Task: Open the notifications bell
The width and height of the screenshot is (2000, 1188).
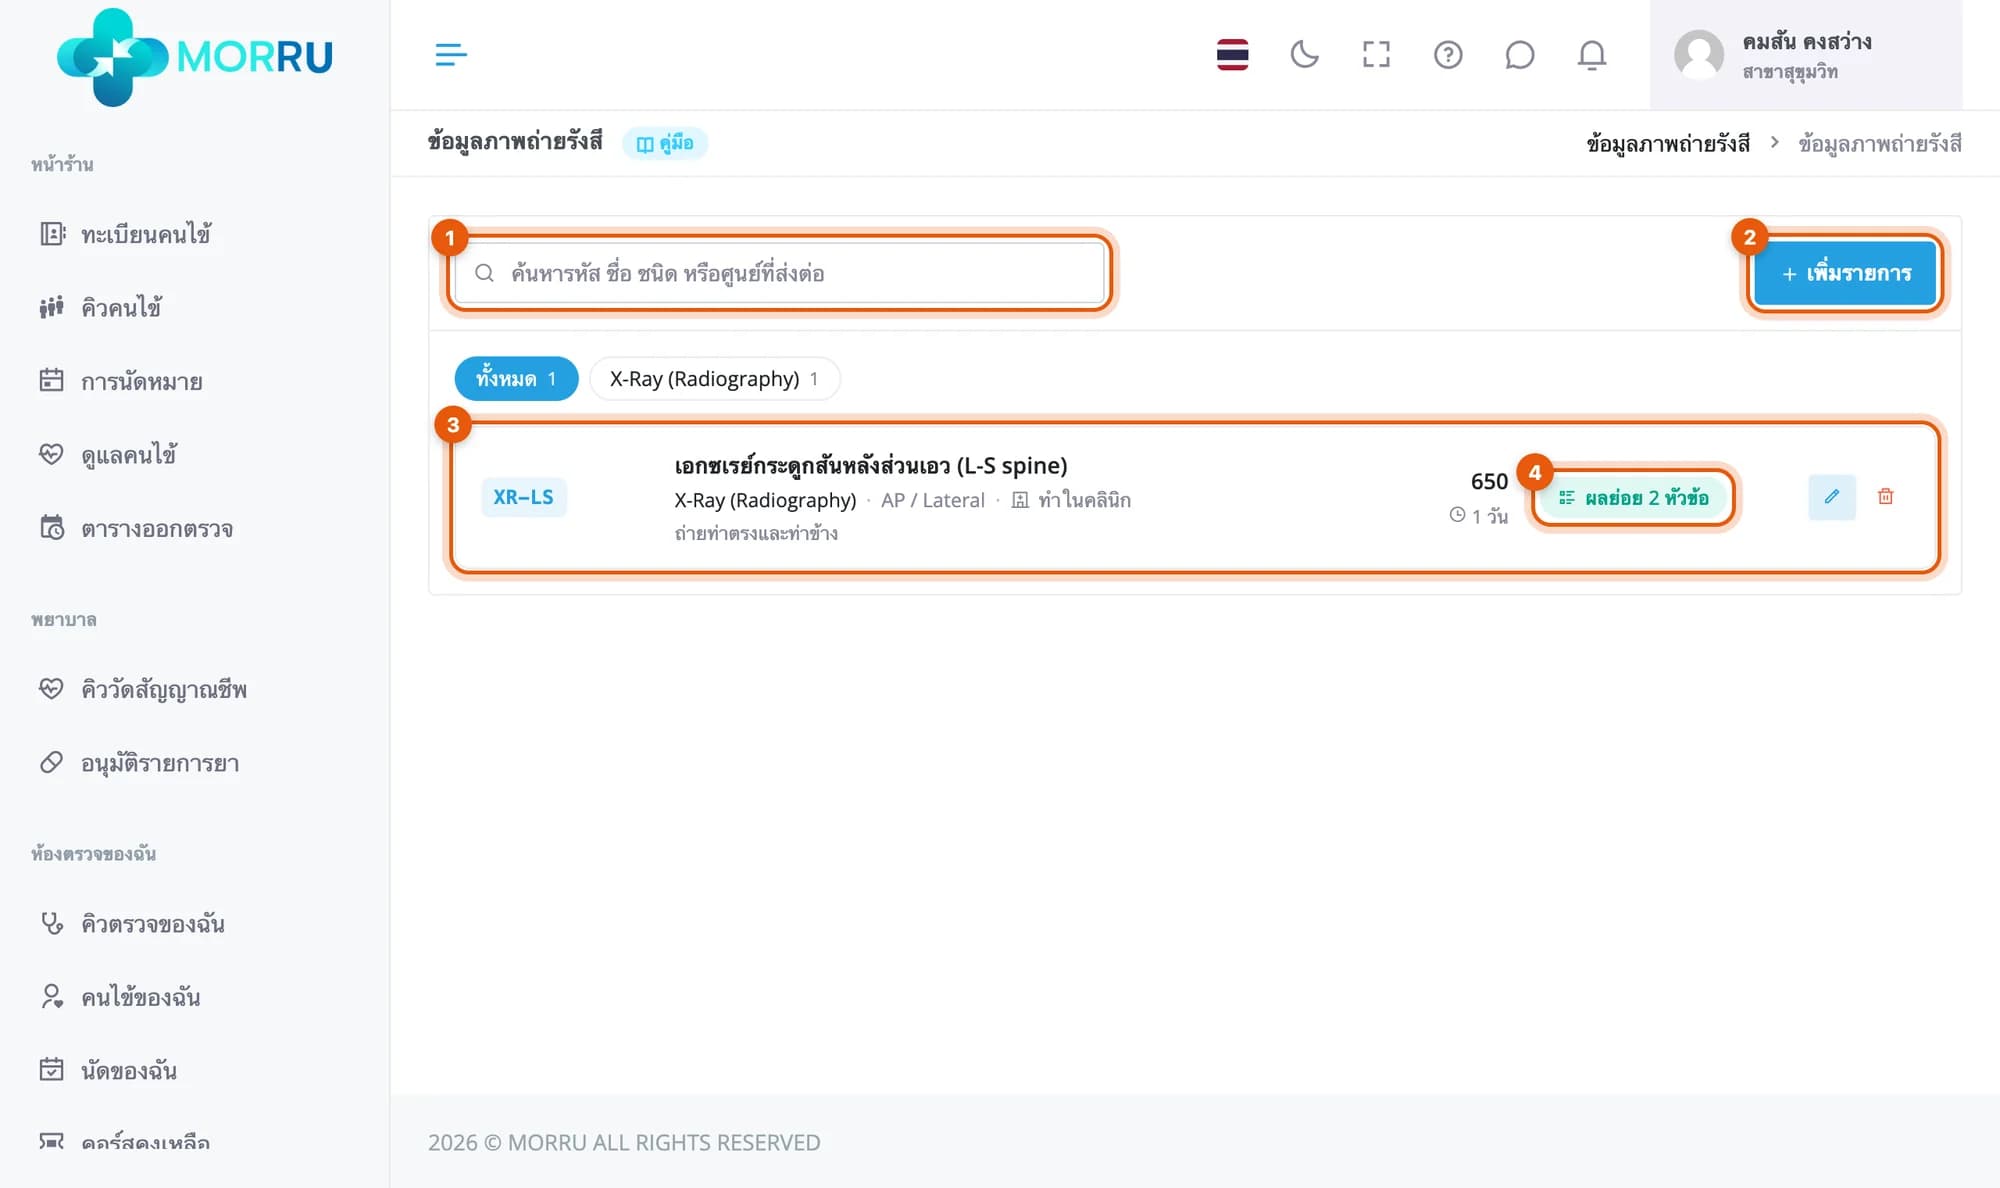Action: tap(1591, 55)
